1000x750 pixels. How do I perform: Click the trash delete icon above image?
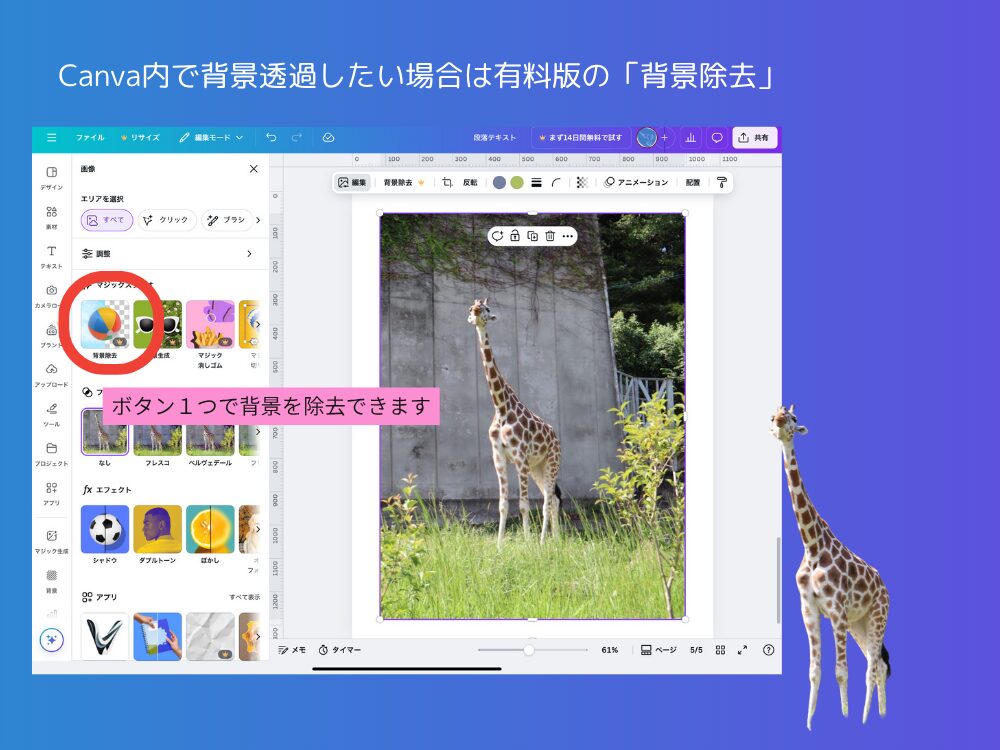click(550, 236)
